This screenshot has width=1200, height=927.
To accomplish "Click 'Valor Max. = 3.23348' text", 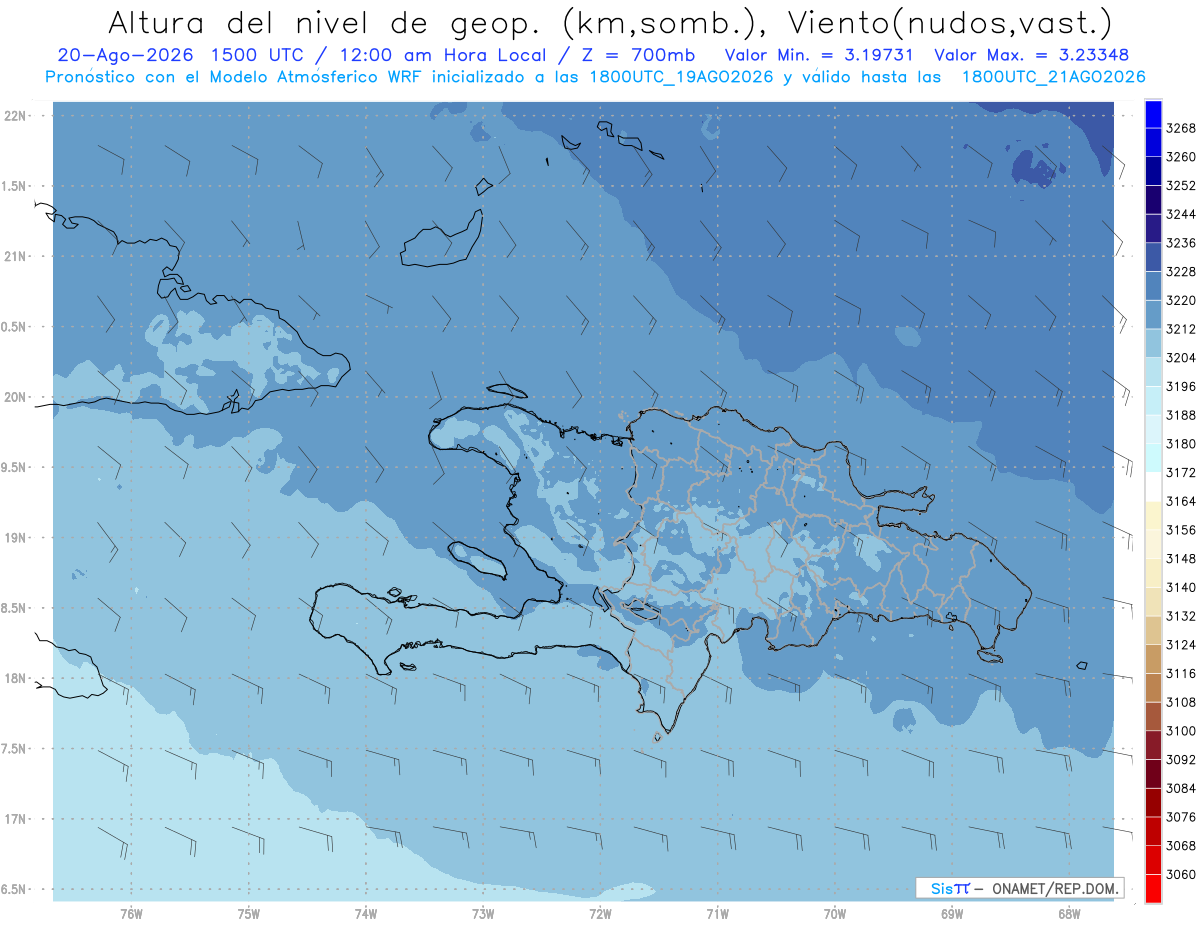I will point(1031,55).
